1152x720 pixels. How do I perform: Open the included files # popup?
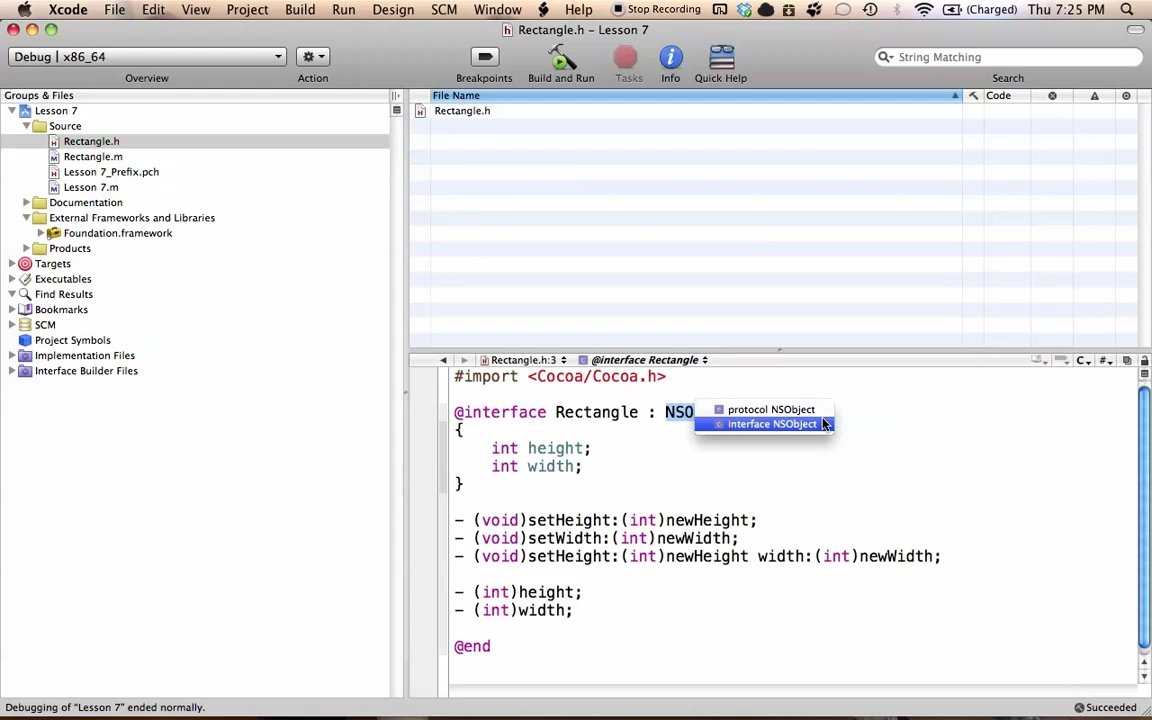click(x=1106, y=360)
